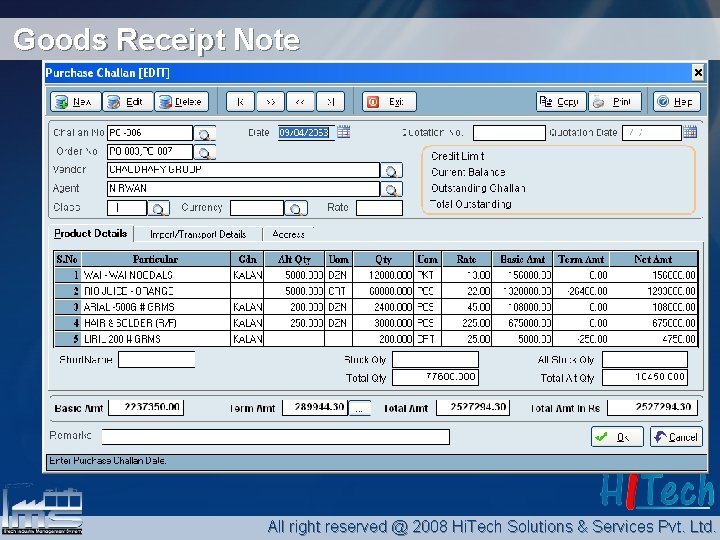Select ARIAL-500G # GRMS row particular

tap(156, 307)
